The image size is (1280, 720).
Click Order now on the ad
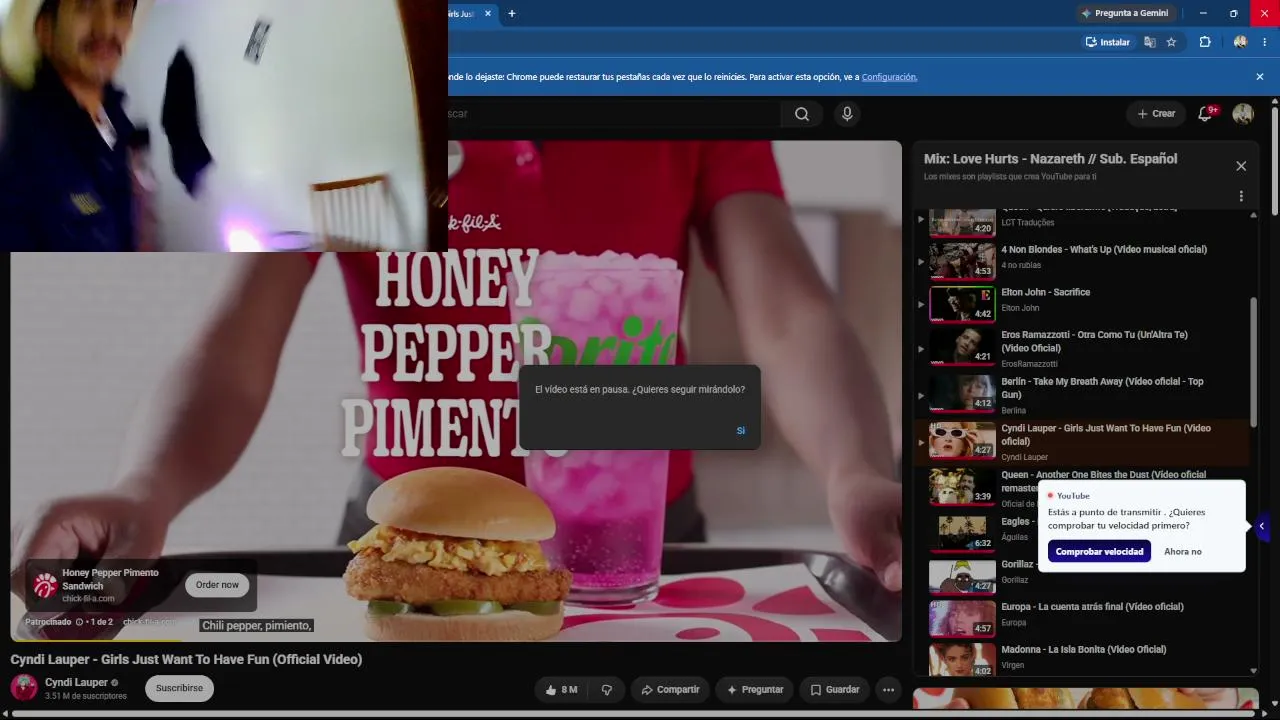click(x=217, y=585)
